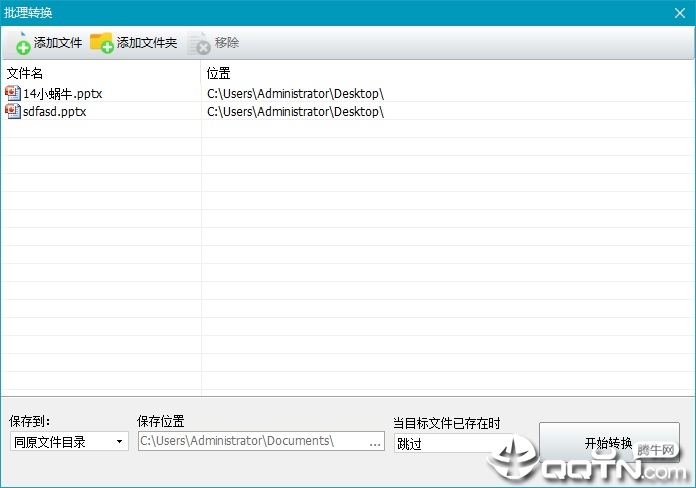Click the Add Folder (添加文件夹) icon
Image resolution: width=696 pixels, height=488 pixels.
click(x=102, y=43)
